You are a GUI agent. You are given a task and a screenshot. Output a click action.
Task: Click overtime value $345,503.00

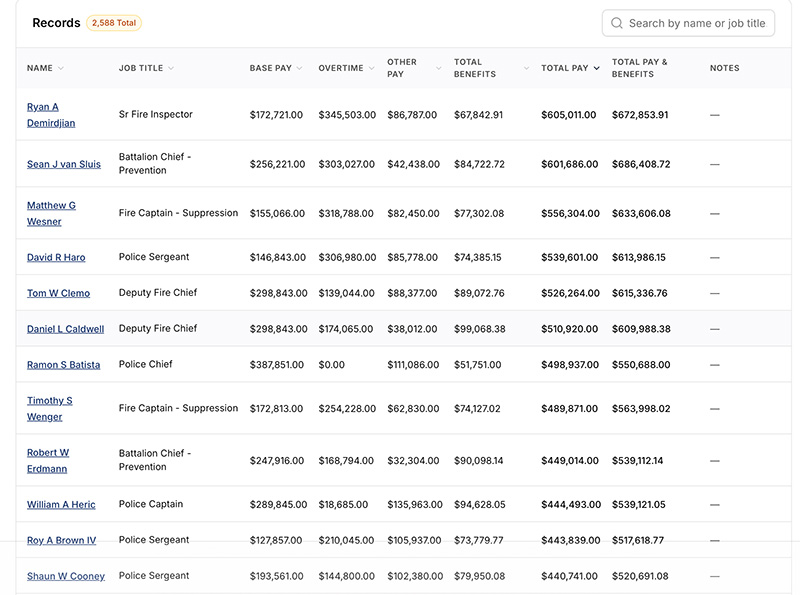347,115
